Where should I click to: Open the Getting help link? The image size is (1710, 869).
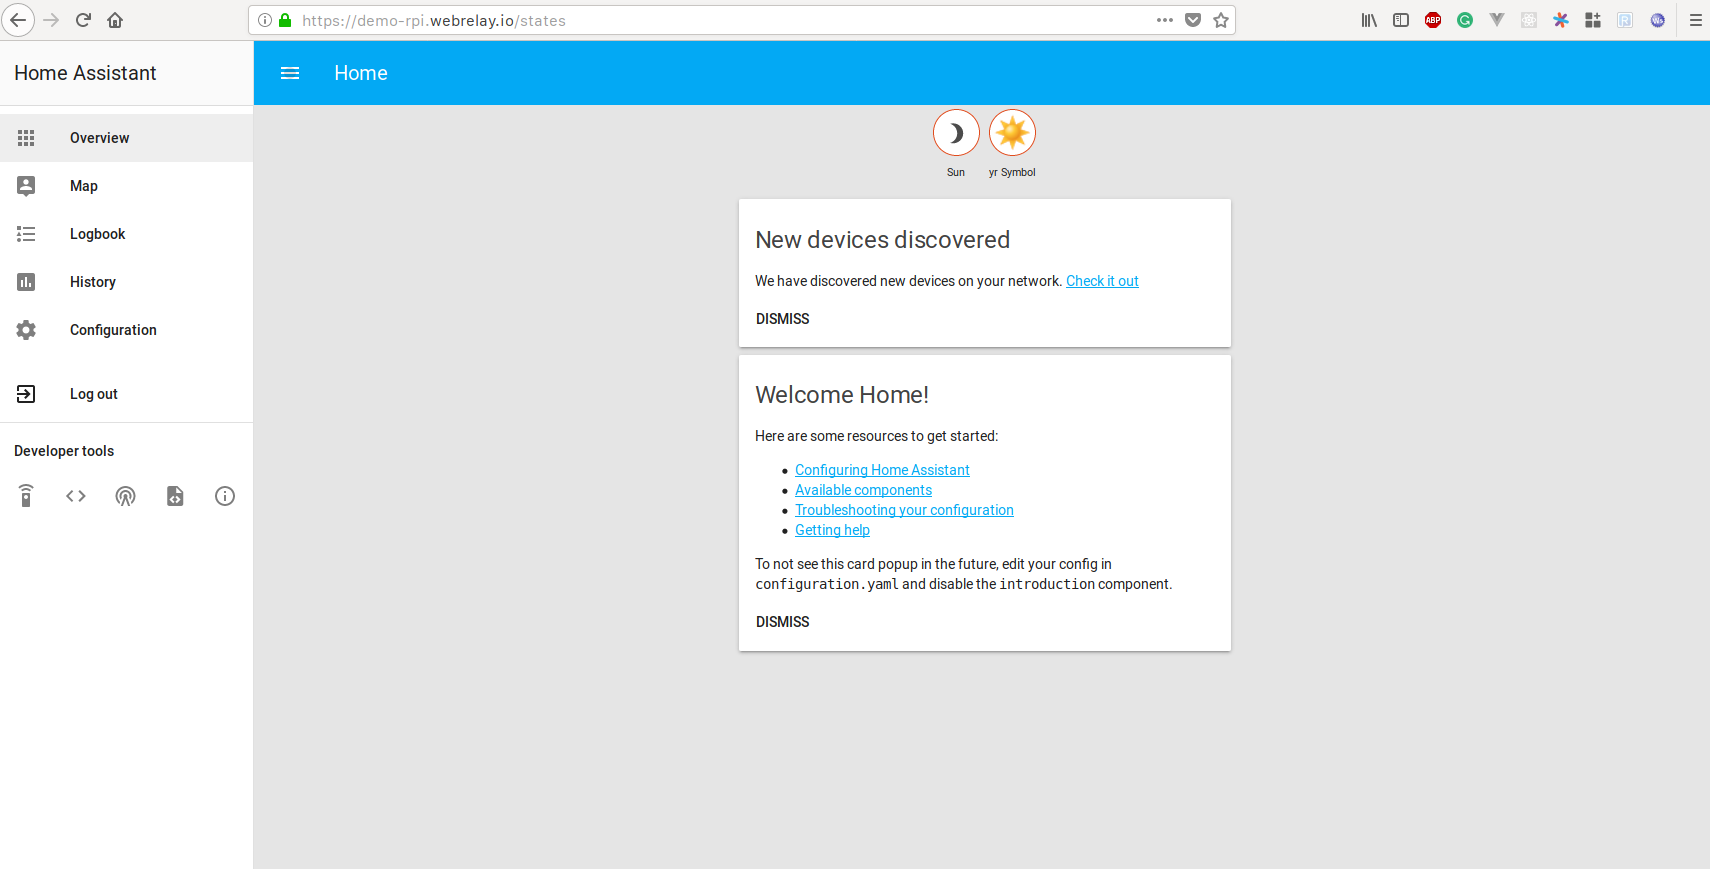[x=832, y=530]
